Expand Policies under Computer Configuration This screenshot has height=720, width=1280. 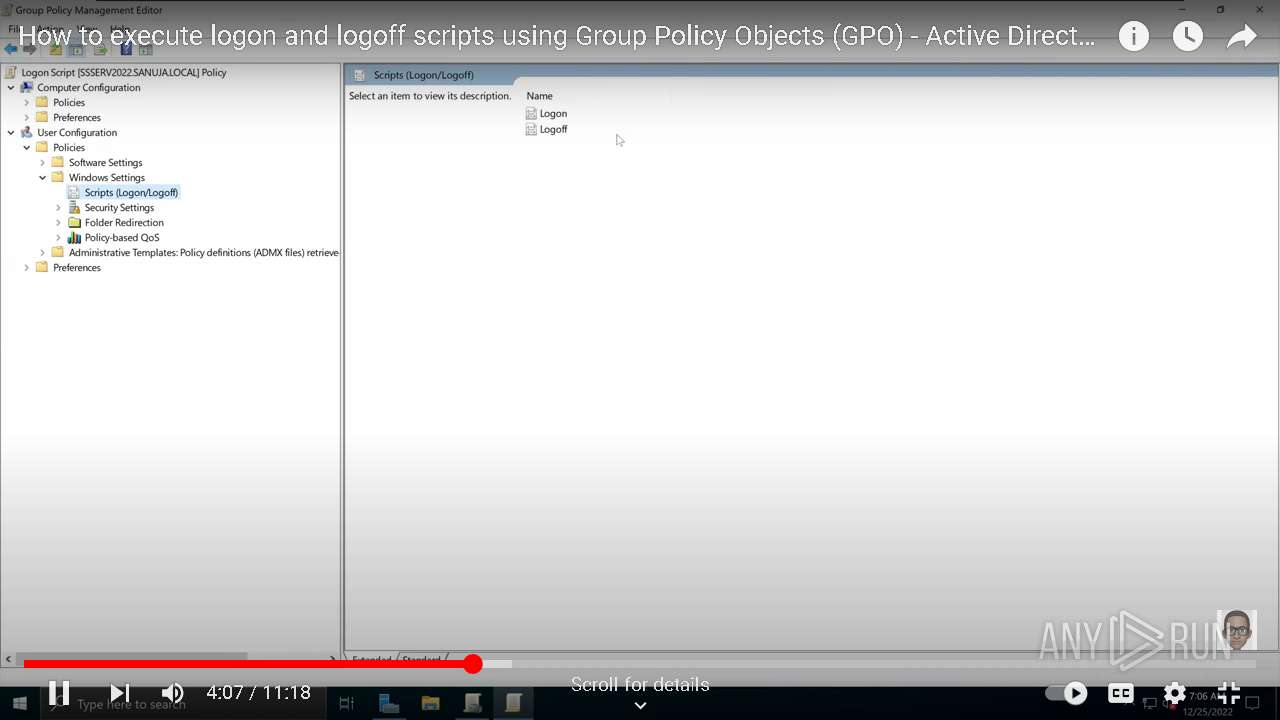tap(27, 102)
